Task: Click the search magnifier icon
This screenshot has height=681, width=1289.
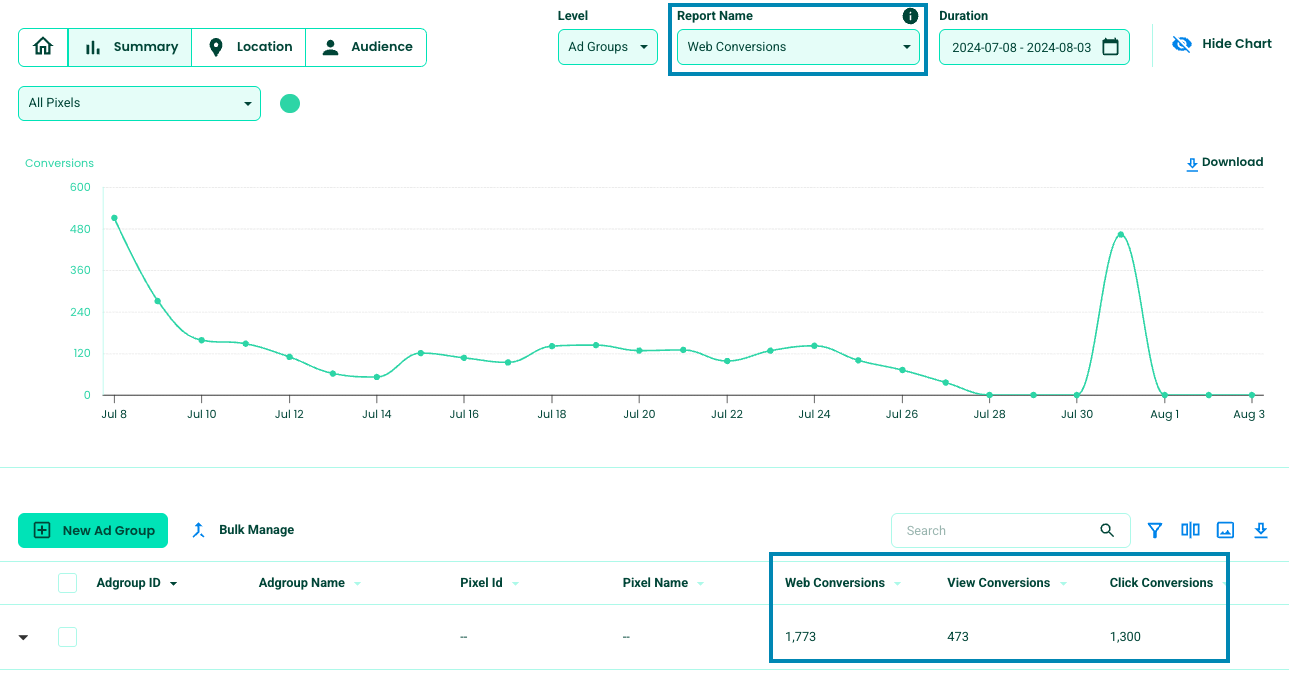Action: coord(1107,530)
